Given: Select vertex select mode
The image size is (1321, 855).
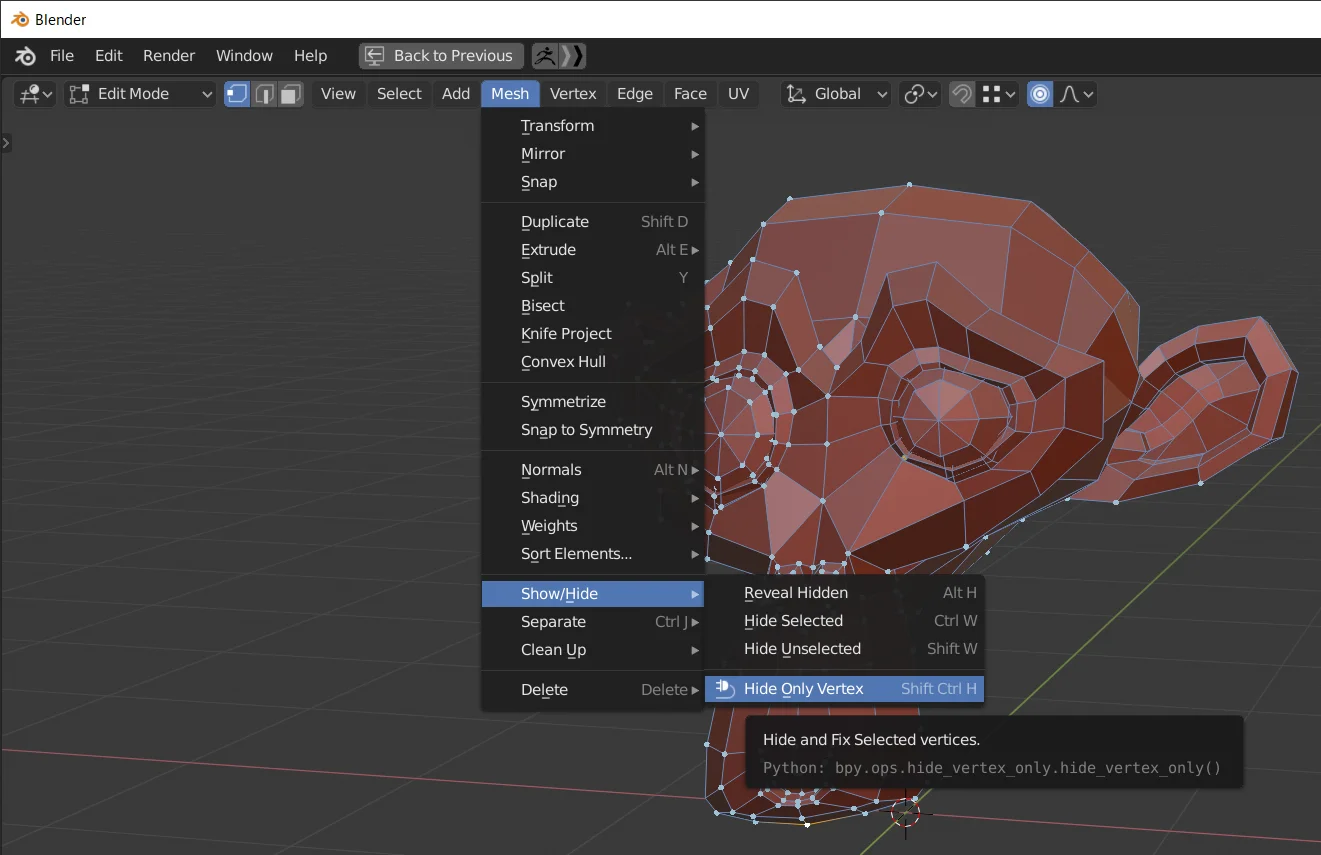Looking at the screenshot, I should tap(236, 93).
